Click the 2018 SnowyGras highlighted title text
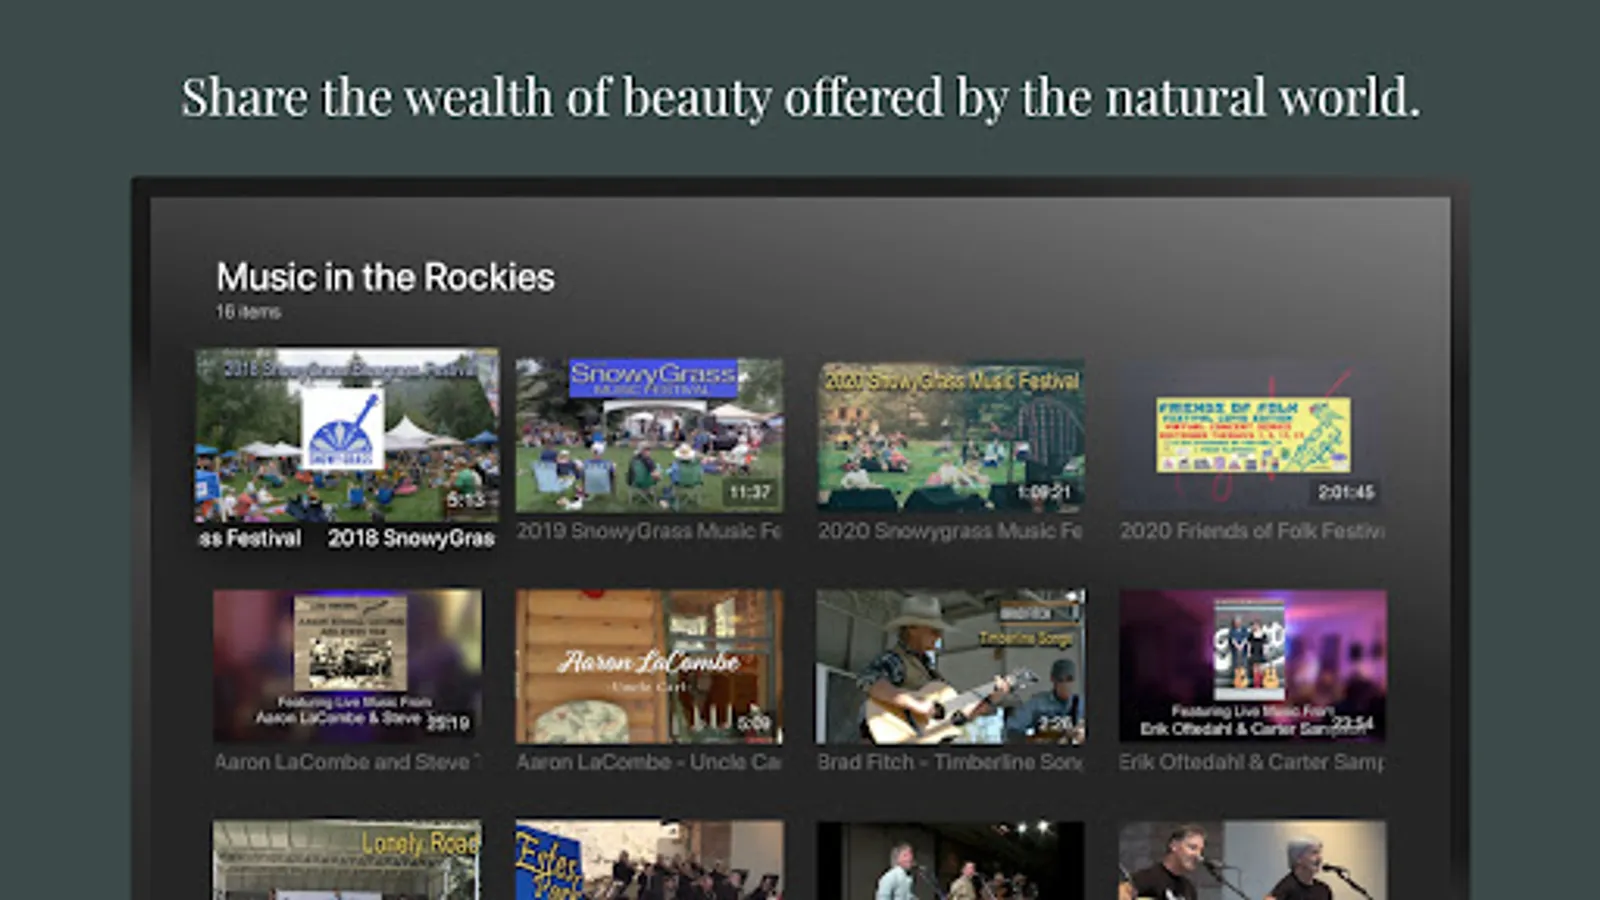The width and height of the screenshot is (1600, 900). [411, 538]
